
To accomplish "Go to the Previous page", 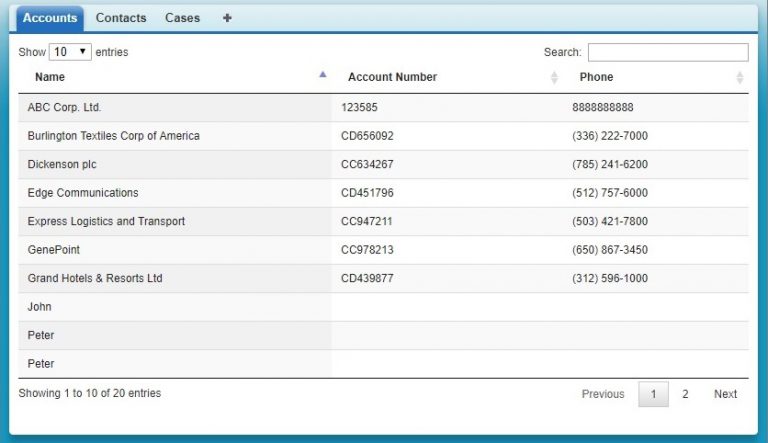I will [603, 394].
